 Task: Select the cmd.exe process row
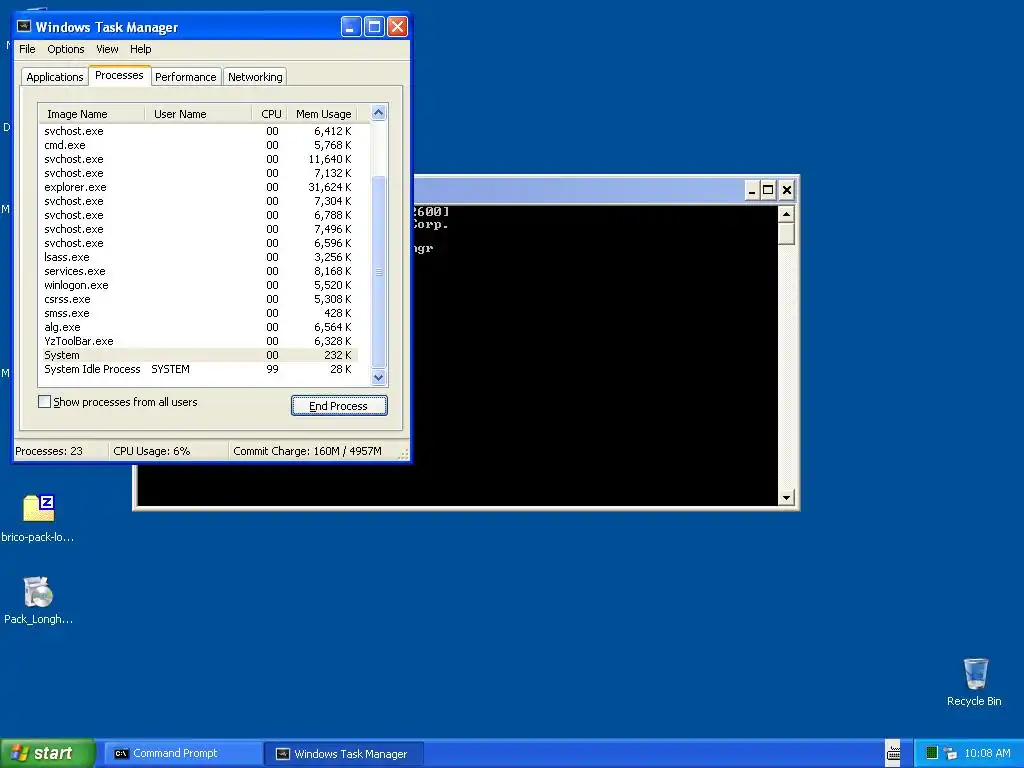[x=199, y=145]
